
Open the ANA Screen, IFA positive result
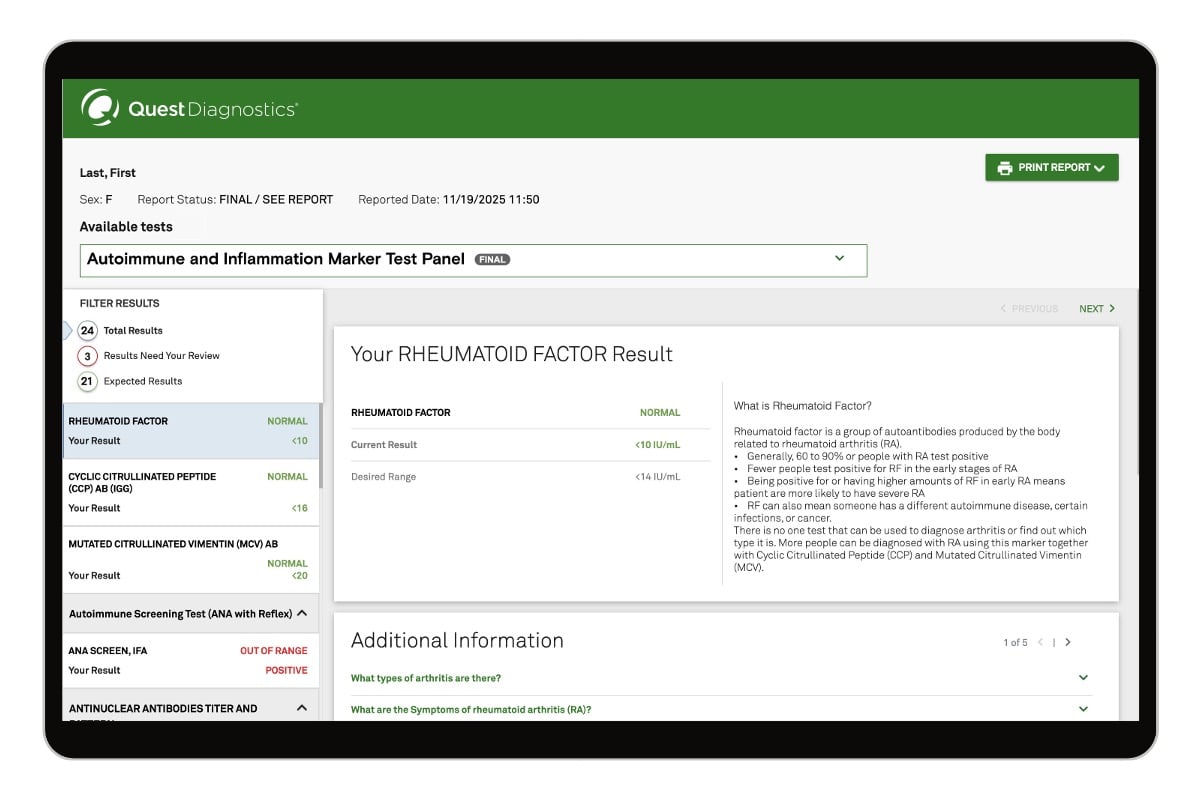[x=188, y=660]
